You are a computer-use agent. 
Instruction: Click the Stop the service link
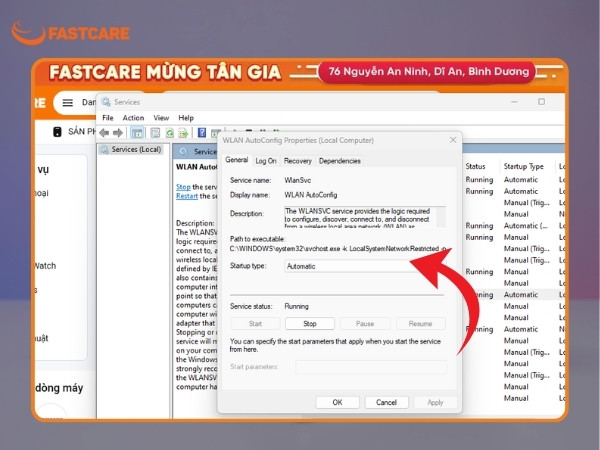coord(183,187)
